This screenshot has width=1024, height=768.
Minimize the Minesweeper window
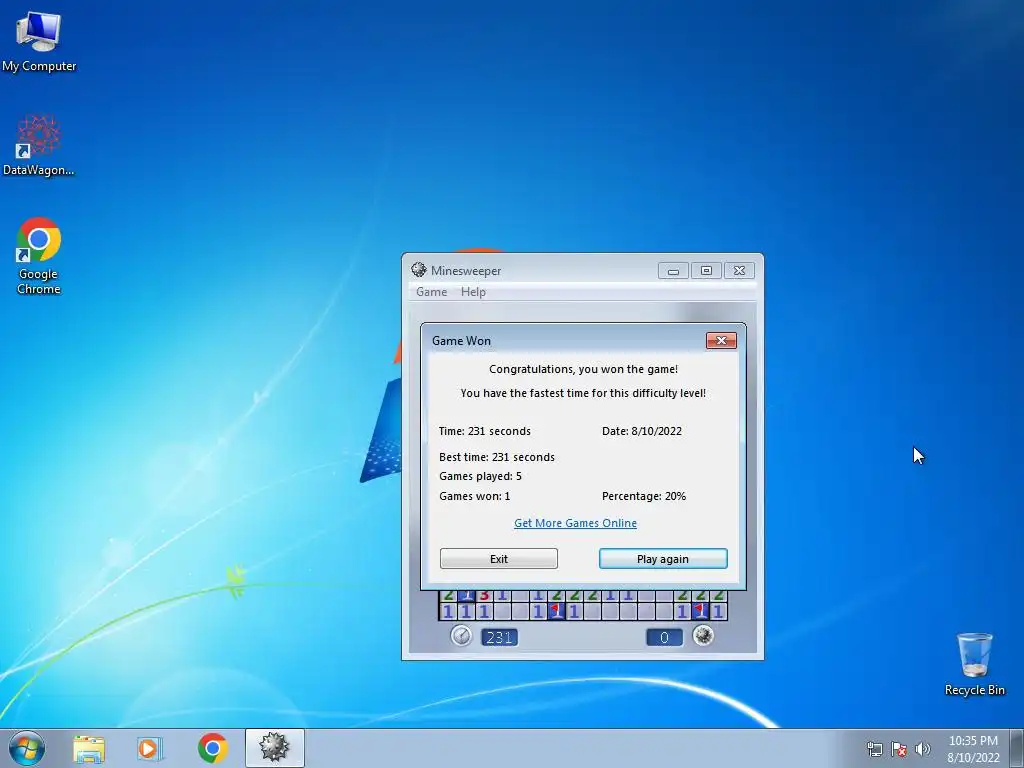[673, 270]
